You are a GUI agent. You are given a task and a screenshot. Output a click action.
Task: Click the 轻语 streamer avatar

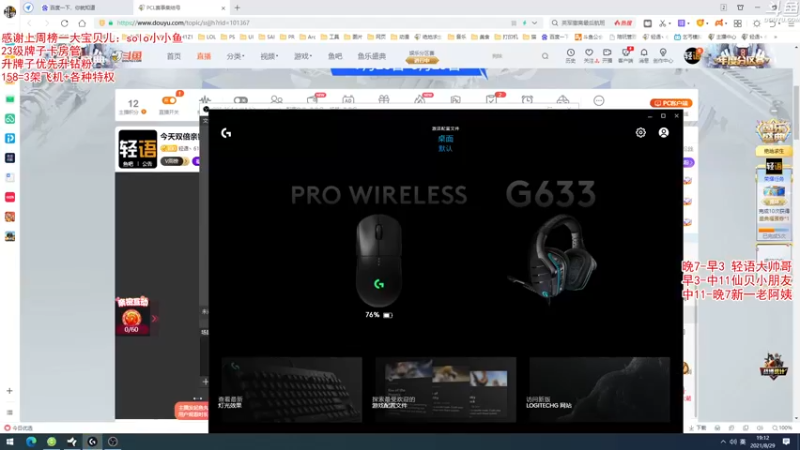[x=138, y=149]
